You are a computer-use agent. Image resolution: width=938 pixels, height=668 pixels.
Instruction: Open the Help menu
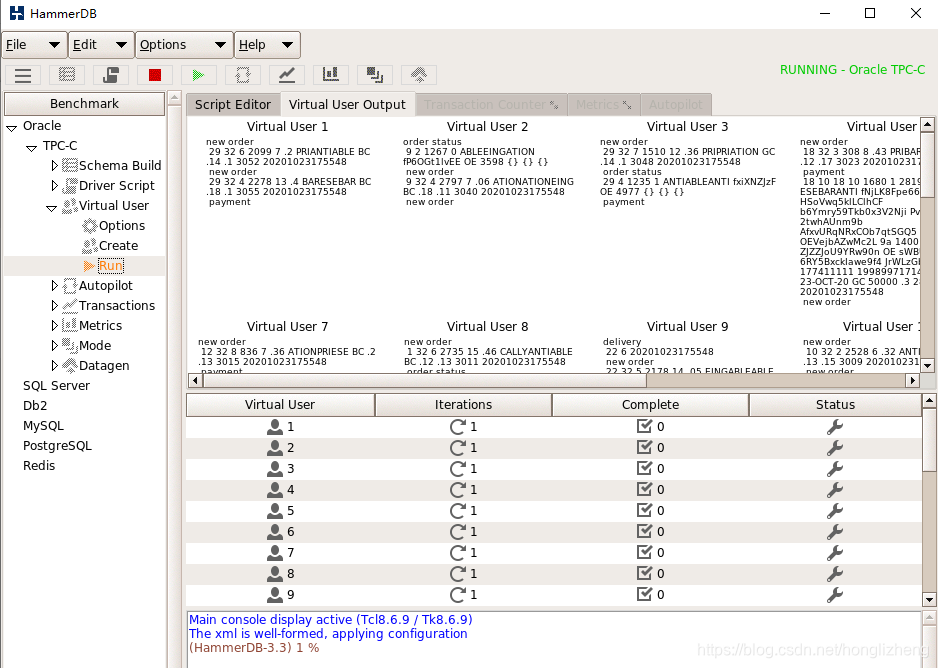(267, 45)
